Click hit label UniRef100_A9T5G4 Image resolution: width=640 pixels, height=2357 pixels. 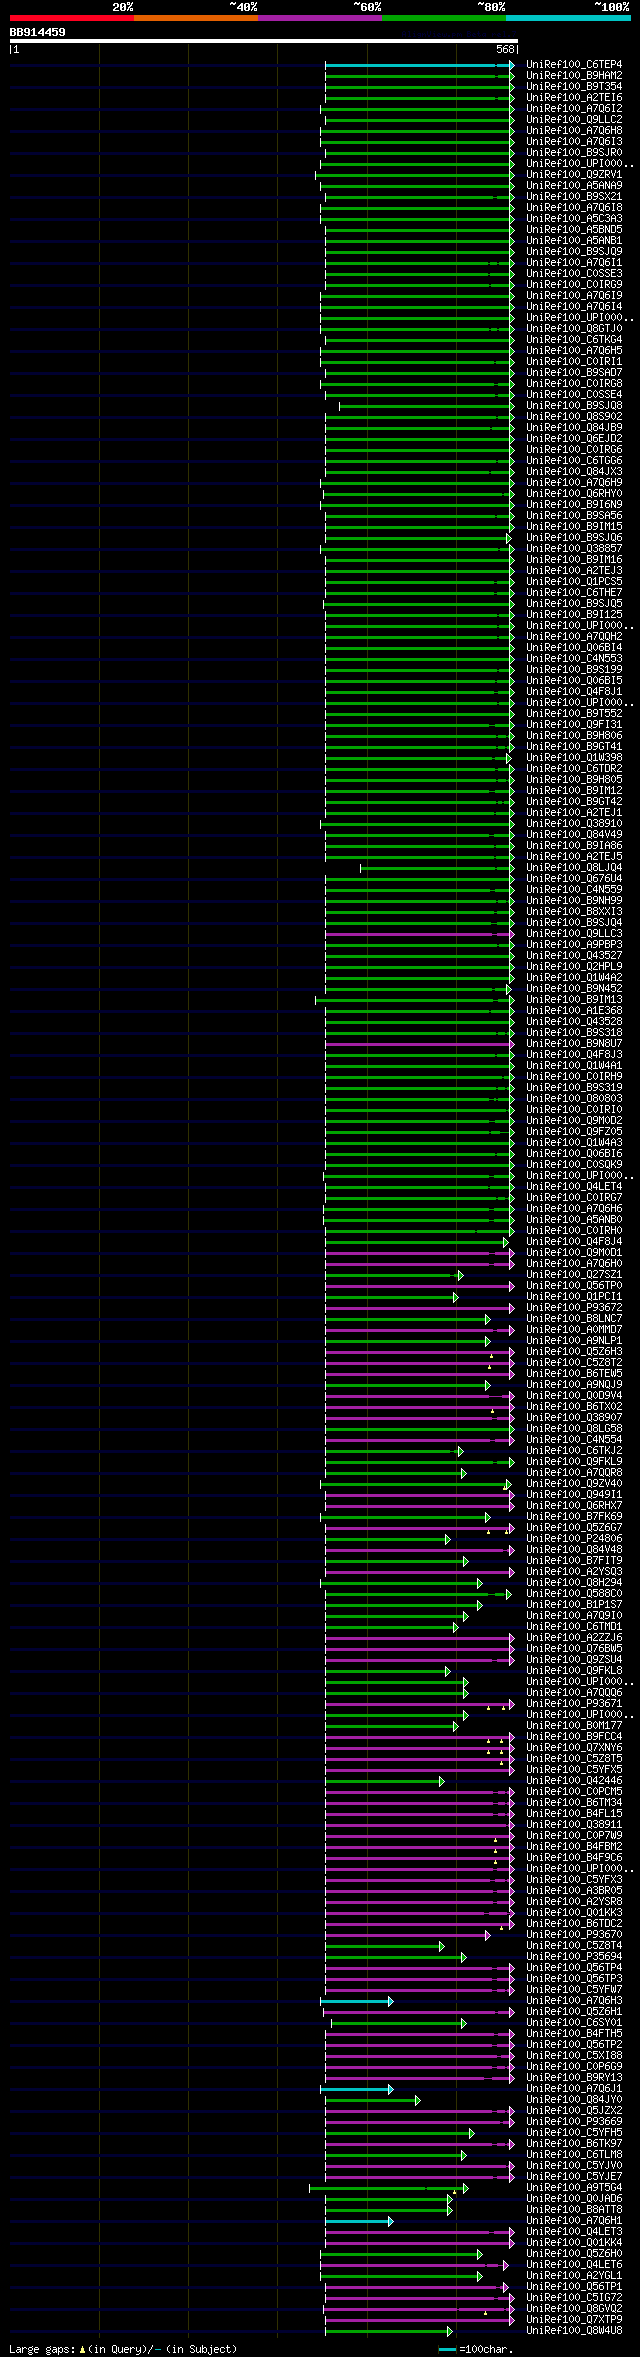click(x=574, y=2188)
